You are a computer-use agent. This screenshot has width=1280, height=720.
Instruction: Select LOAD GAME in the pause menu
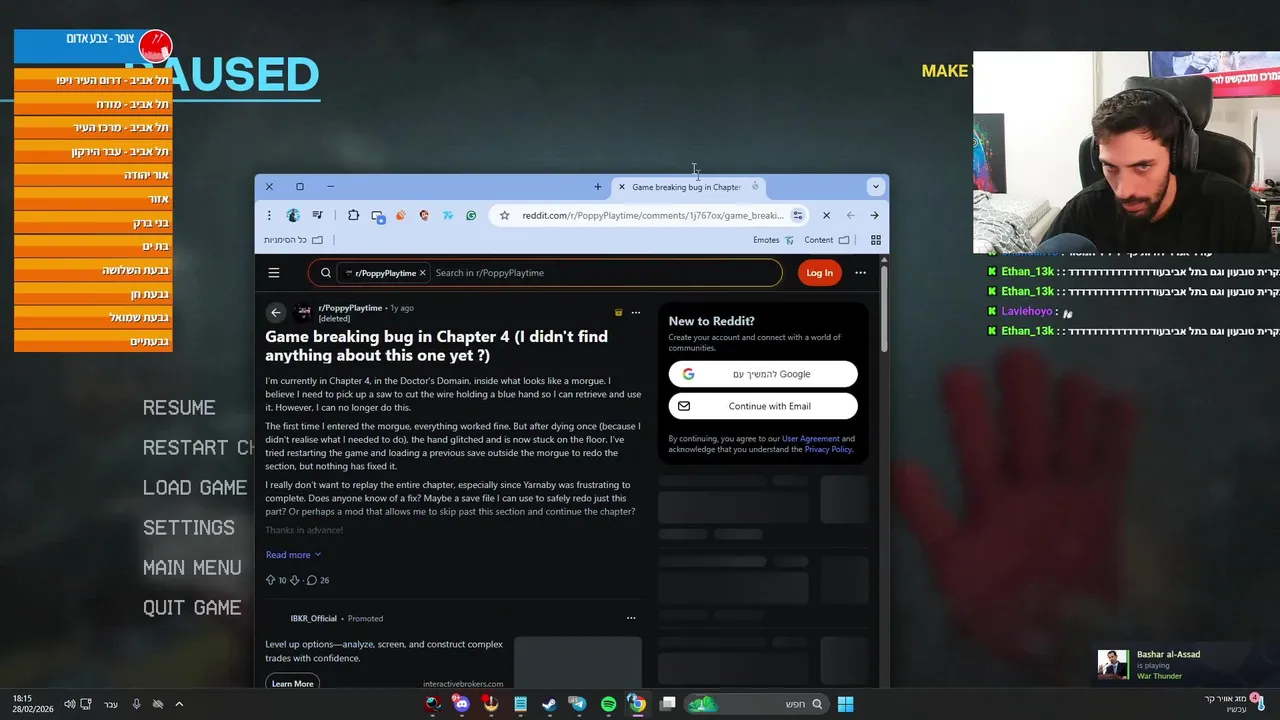[195, 488]
